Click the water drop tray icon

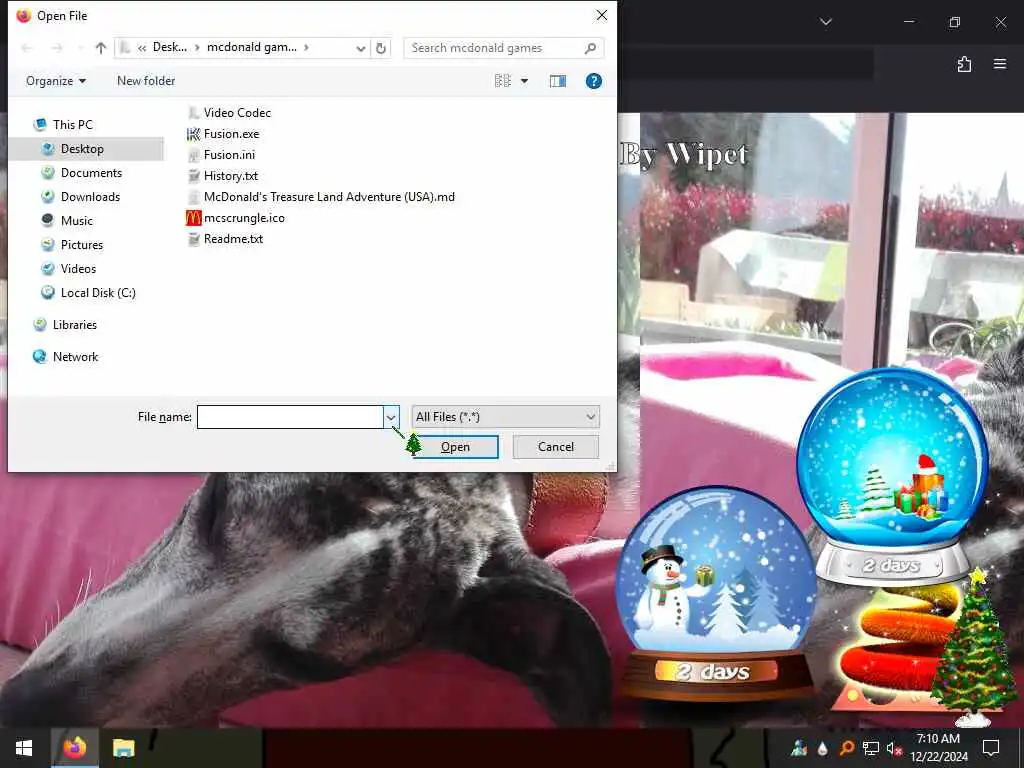click(x=823, y=748)
